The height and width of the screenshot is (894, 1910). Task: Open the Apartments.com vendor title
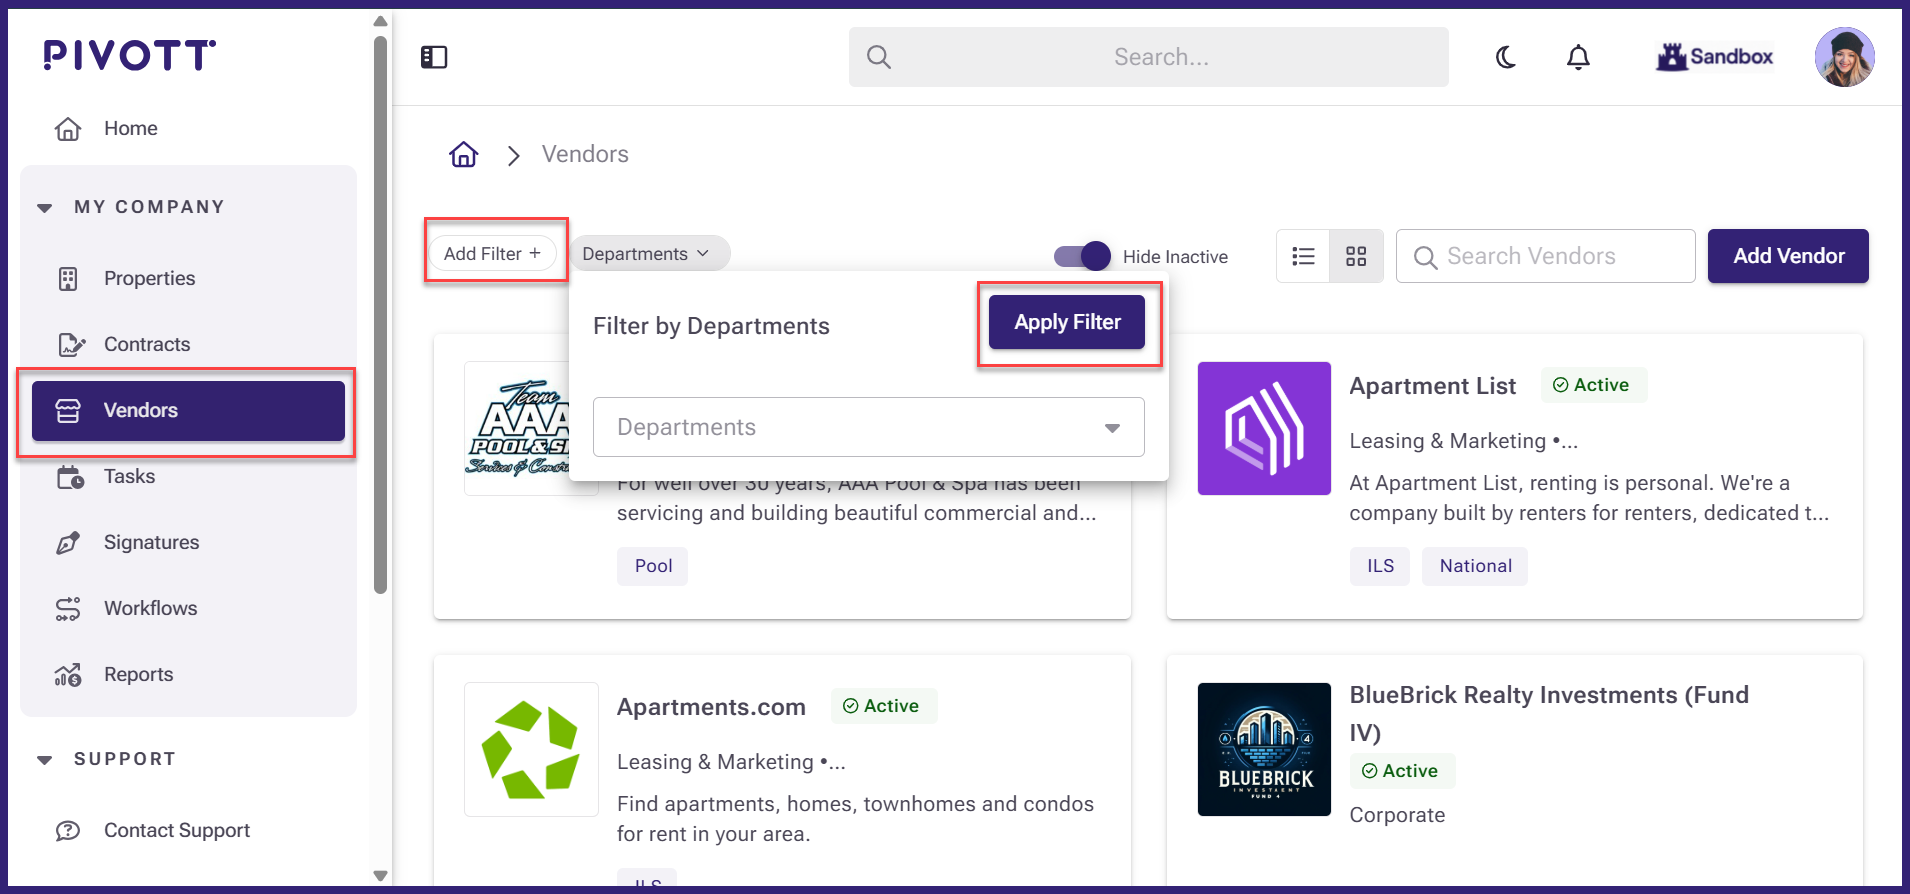711,707
